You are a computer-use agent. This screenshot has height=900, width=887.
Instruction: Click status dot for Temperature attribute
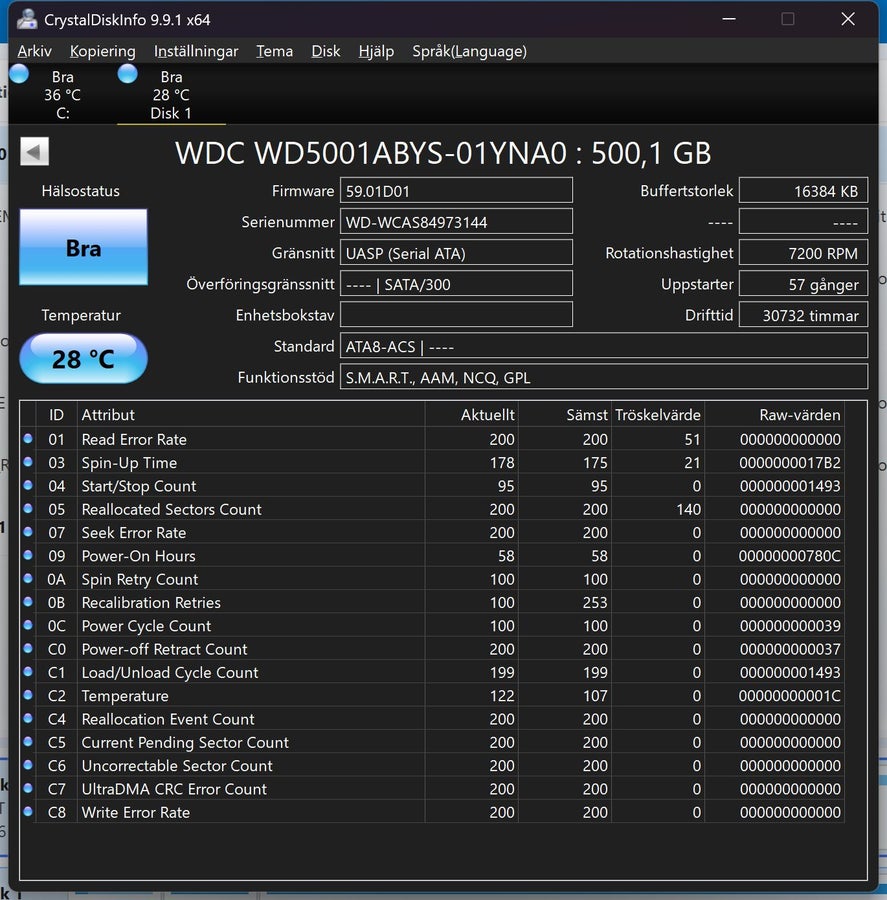pos(28,695)
